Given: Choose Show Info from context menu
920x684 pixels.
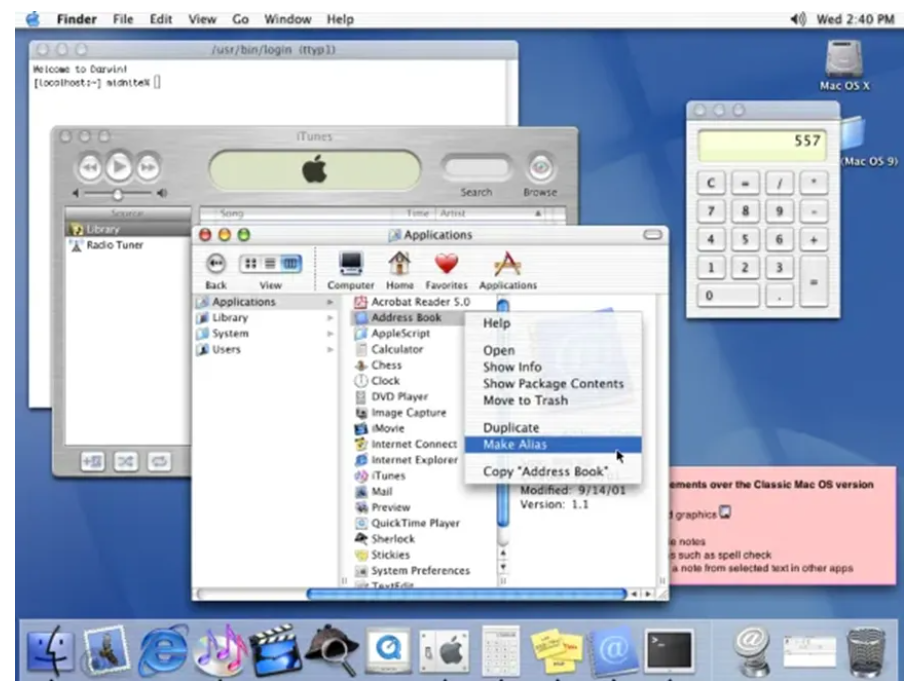Looking at the screenshot, I should coord(553,367).
